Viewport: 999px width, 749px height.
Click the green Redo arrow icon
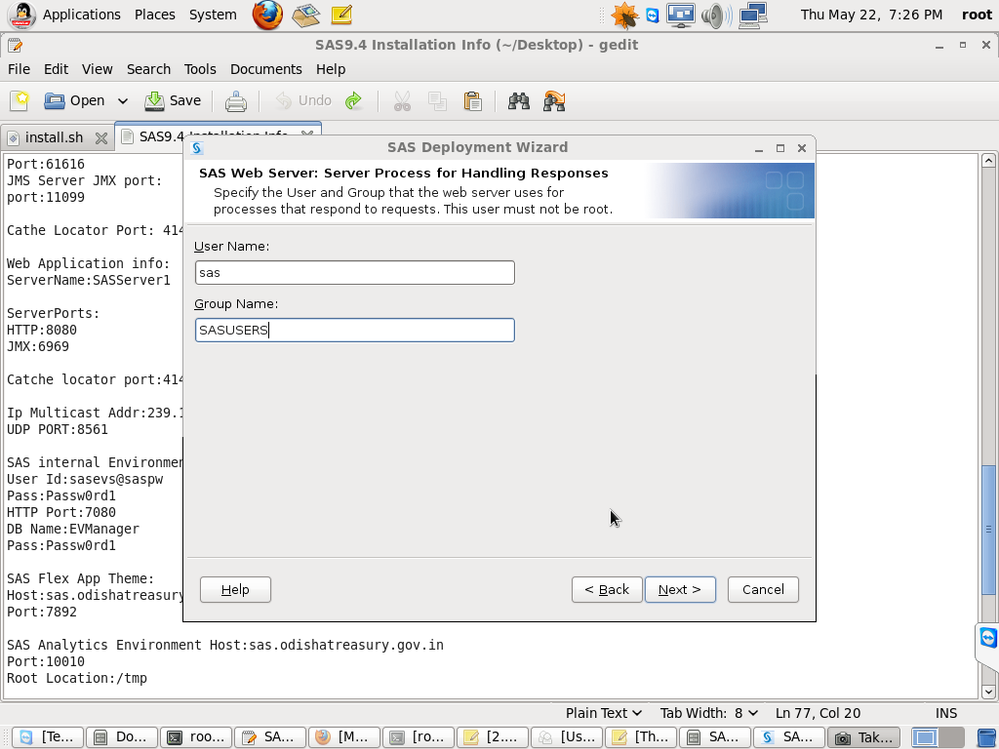[x=353, y=101]
